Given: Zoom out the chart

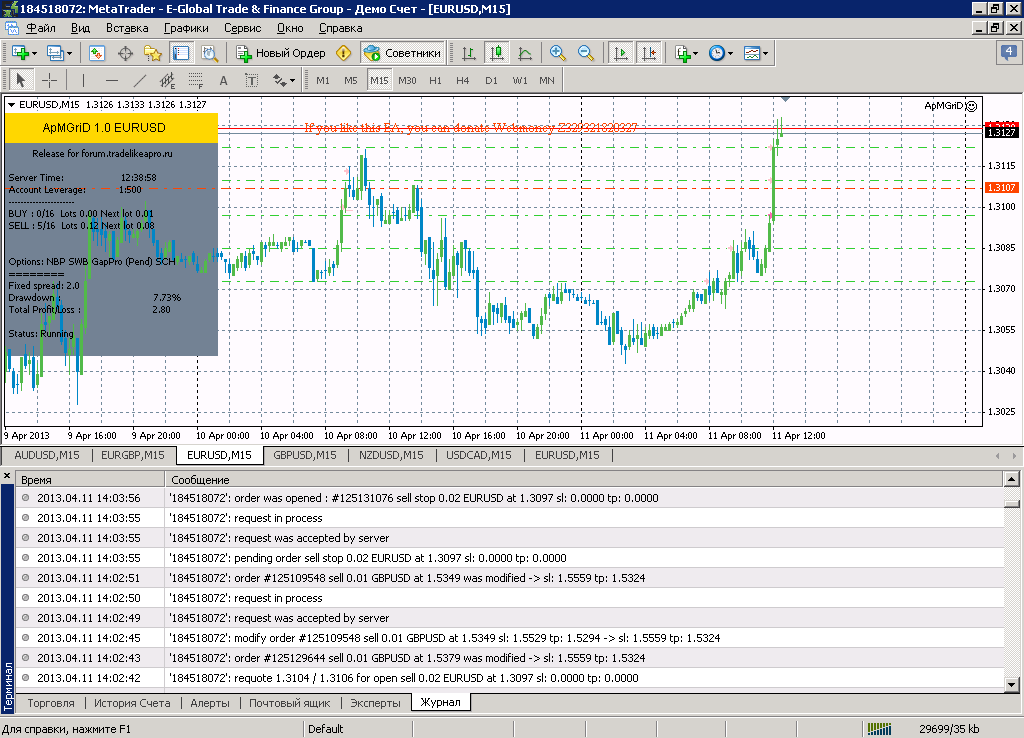Looking at the screenshot, I should tap(586, 53).
